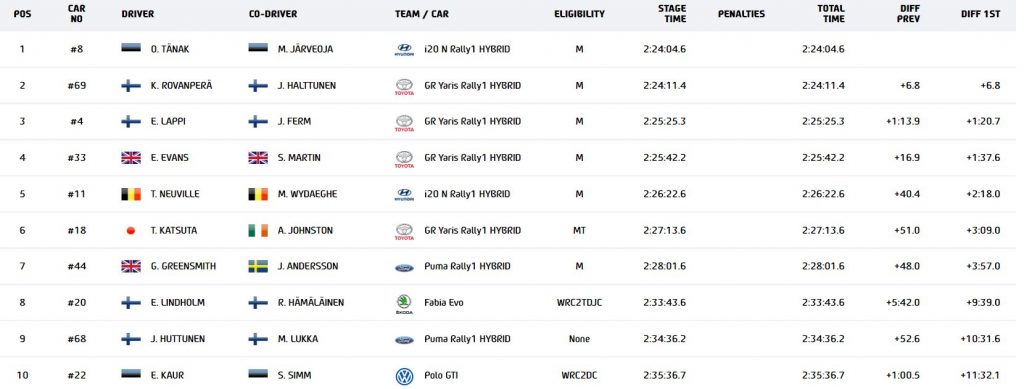This screenshot has width=1024, height=389.
Task: Open driver O. TÄNAK's name link
Action: click(x=170, y=49)
